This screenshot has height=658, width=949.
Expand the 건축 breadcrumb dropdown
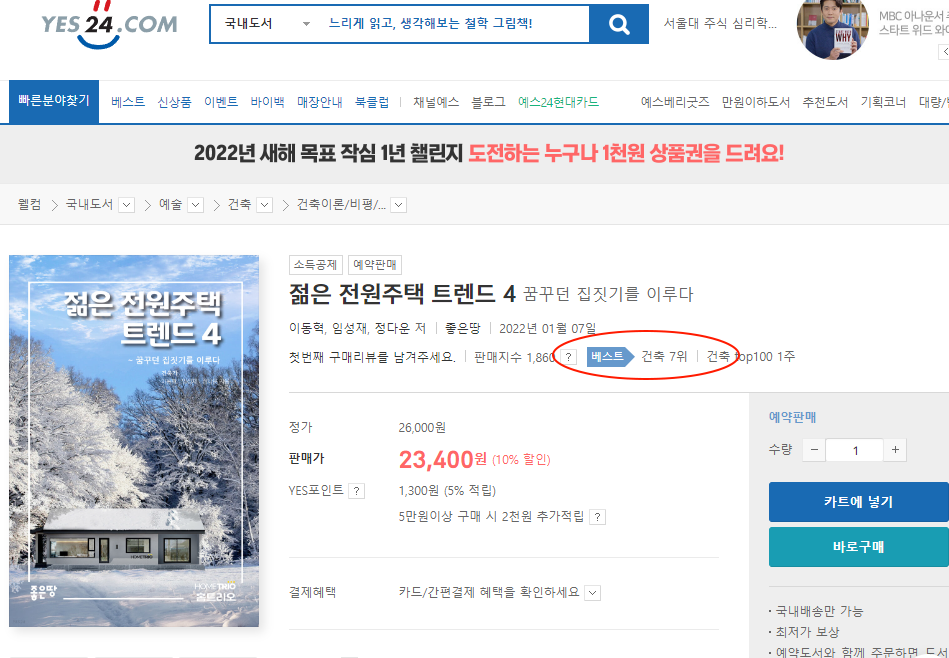(x=264, y=205)
